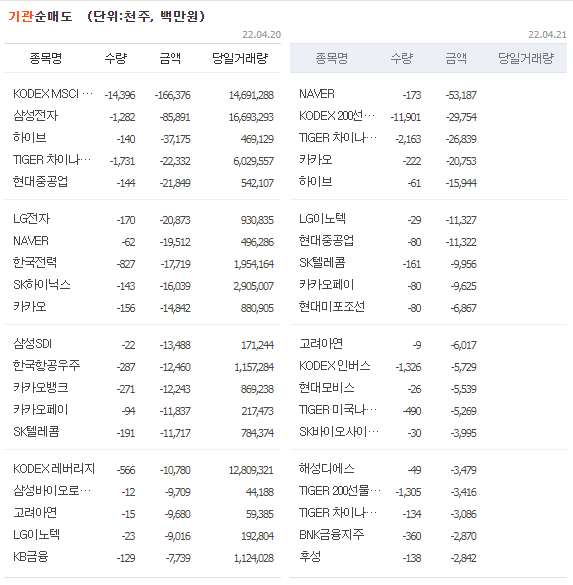Select the -166,376 amount cell
The height and width of the screenshot is (585, 573).
tap(173, 95)
